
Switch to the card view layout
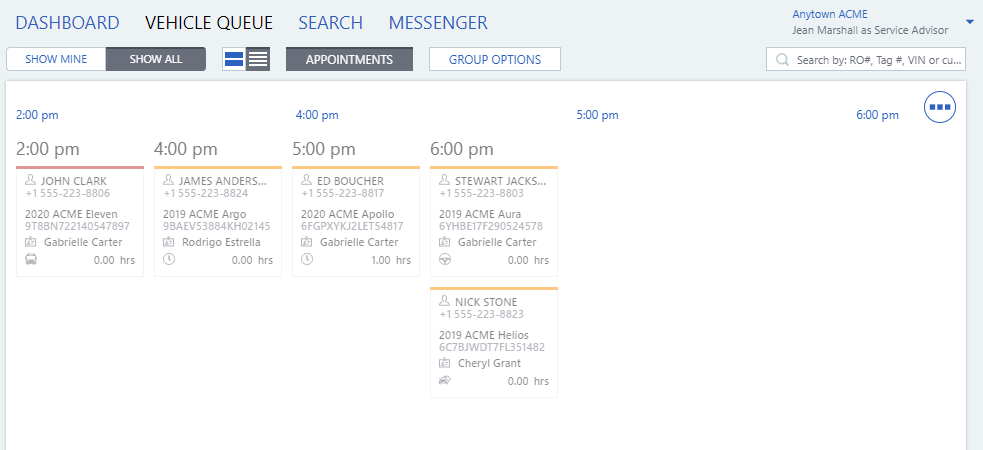pyautogui.click(x=234, y=59)
